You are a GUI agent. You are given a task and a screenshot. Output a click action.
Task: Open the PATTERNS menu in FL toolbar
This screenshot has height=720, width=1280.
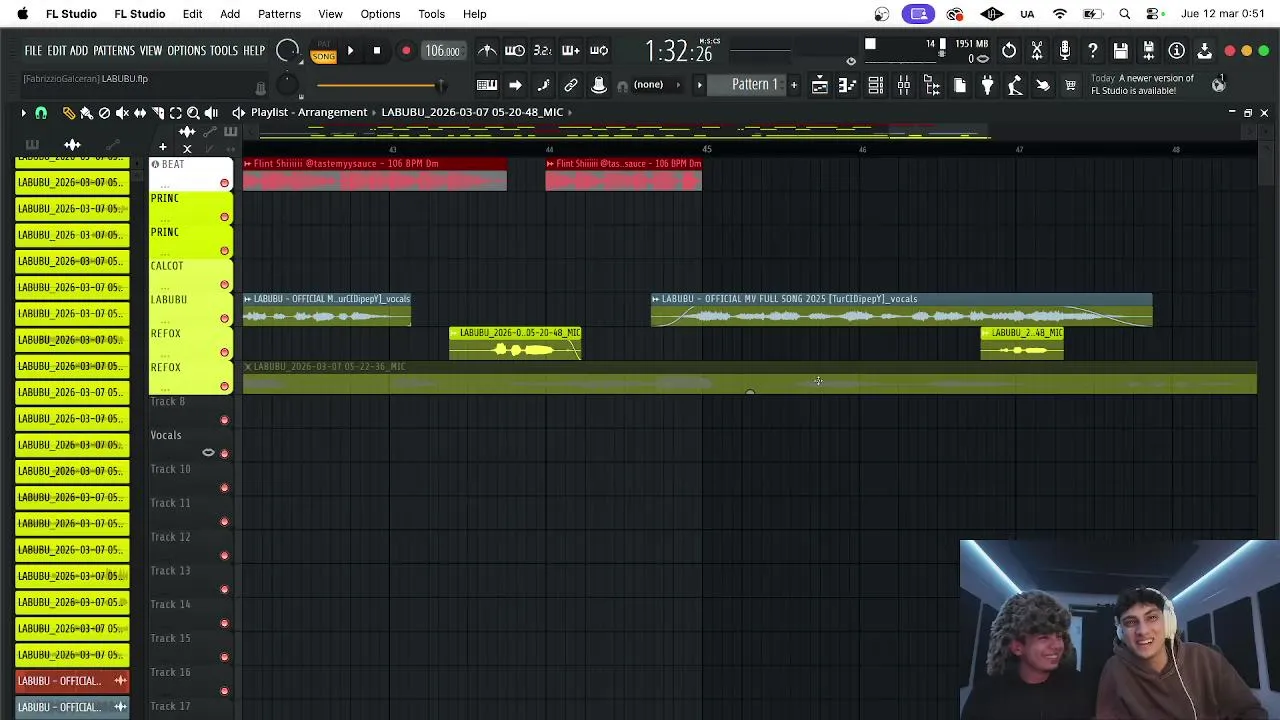pos(114,51)
